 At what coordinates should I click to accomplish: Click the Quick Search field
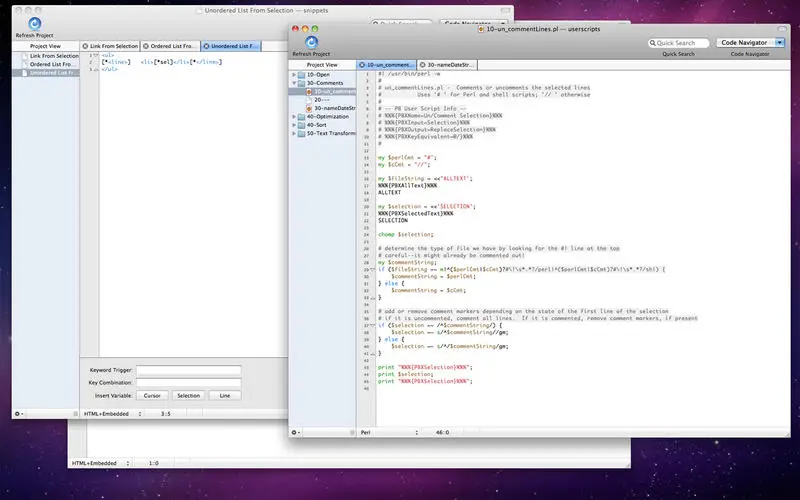[678, 43]
